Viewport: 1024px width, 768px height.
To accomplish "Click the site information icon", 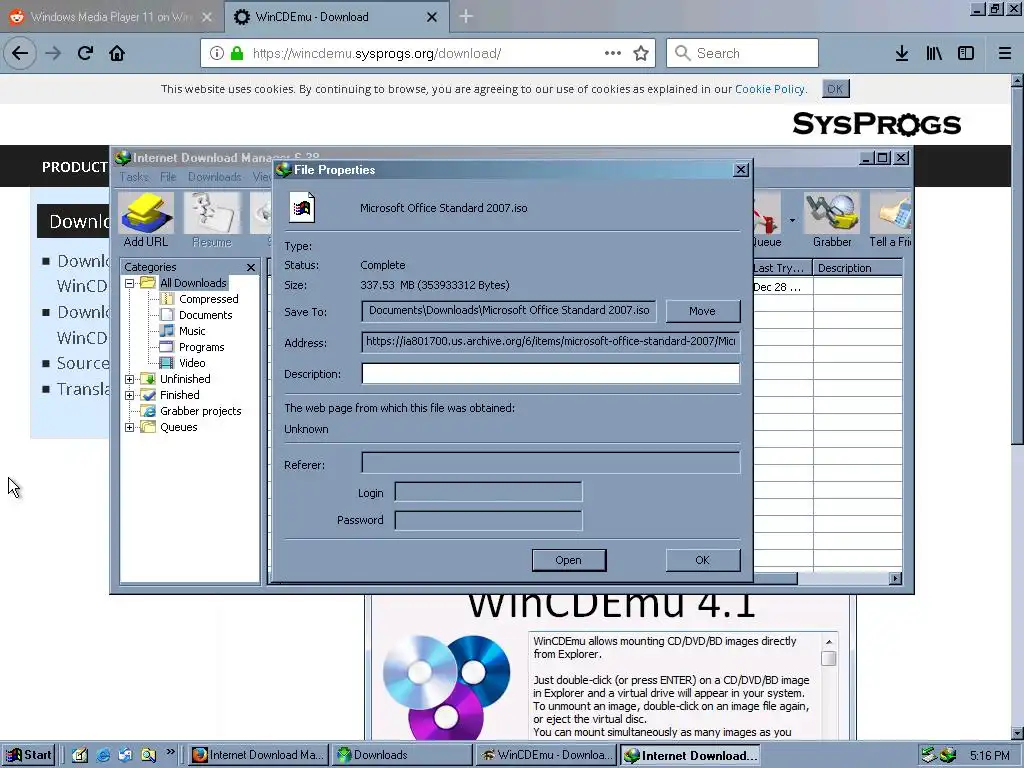I will pos(217,53).
